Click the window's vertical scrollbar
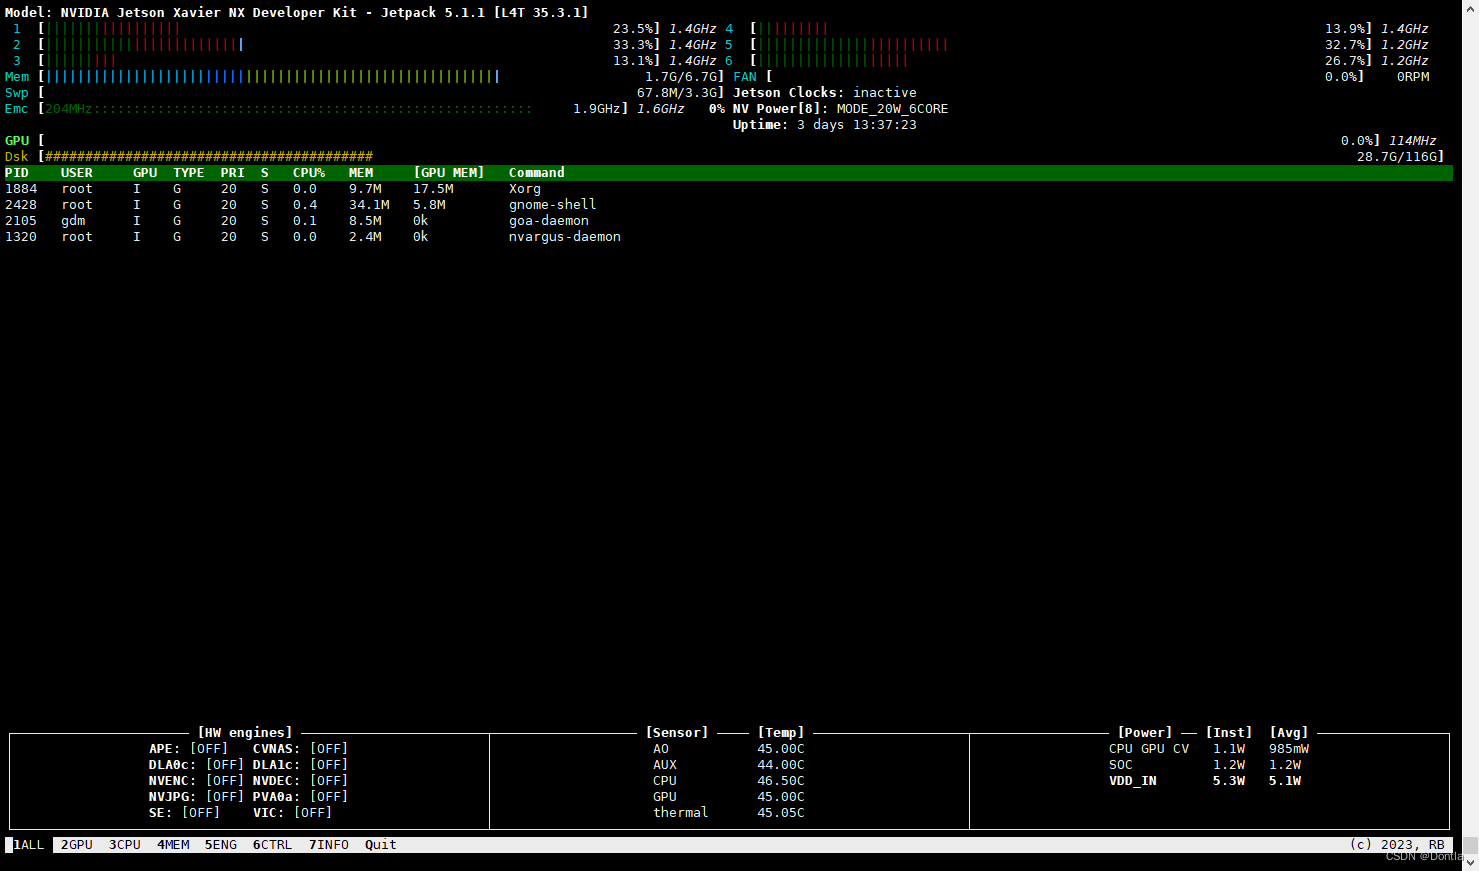This screenshot has width=1479, height=871. 1470,435
